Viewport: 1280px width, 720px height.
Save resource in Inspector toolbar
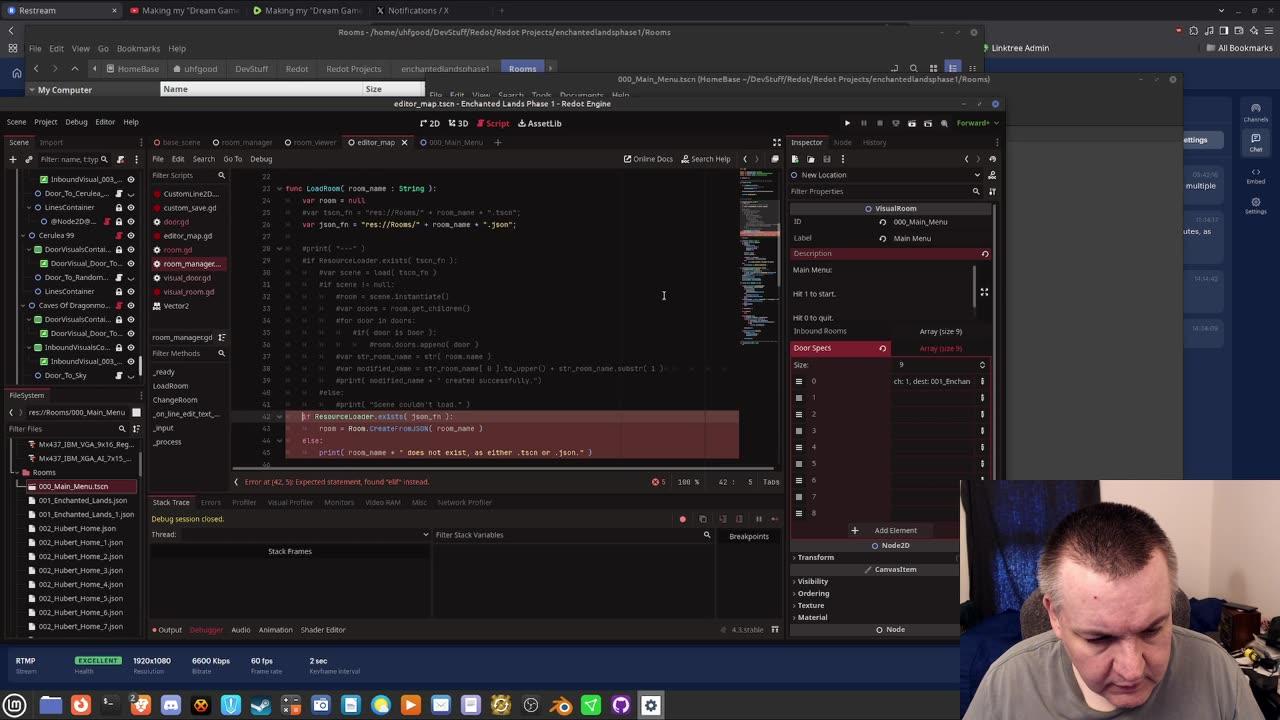pyautogui.click(x=827, y=159)
